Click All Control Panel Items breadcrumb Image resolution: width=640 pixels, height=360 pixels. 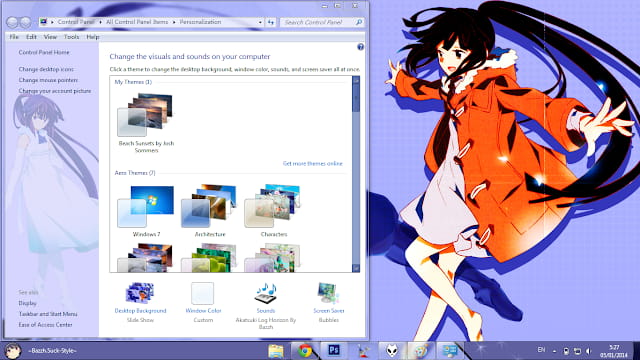coord(137,22)
